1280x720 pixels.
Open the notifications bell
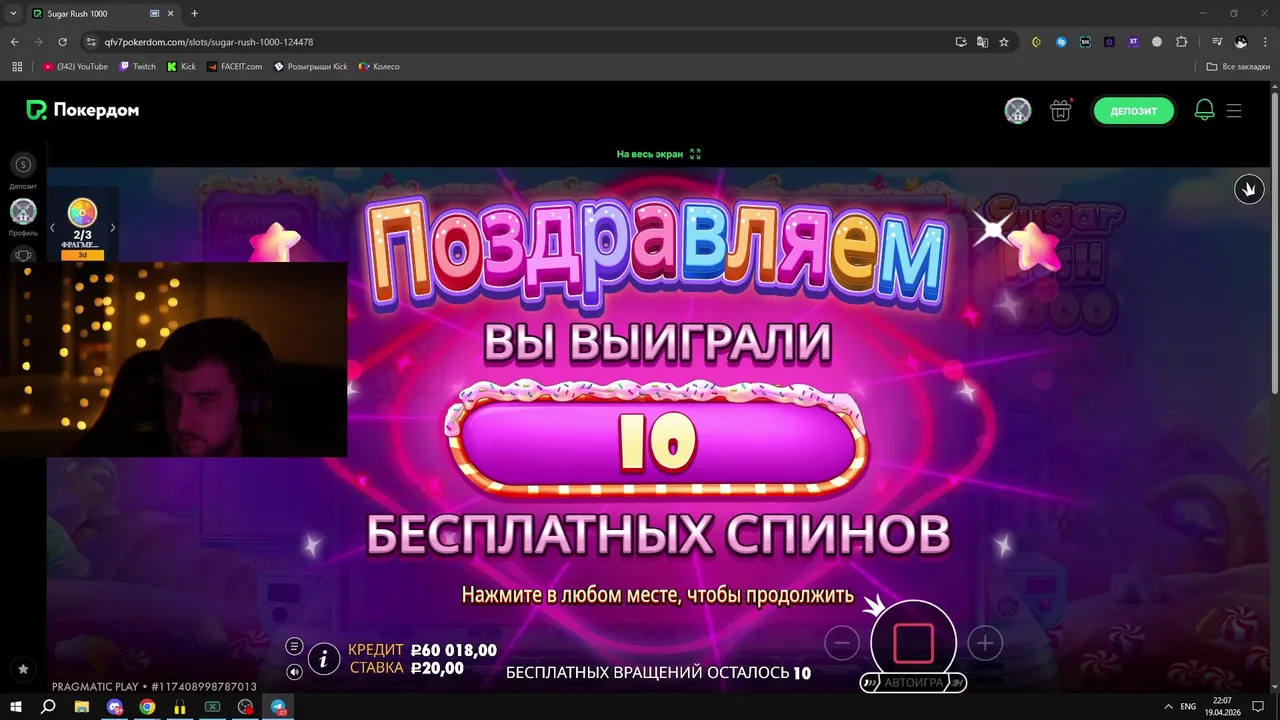1205,111
